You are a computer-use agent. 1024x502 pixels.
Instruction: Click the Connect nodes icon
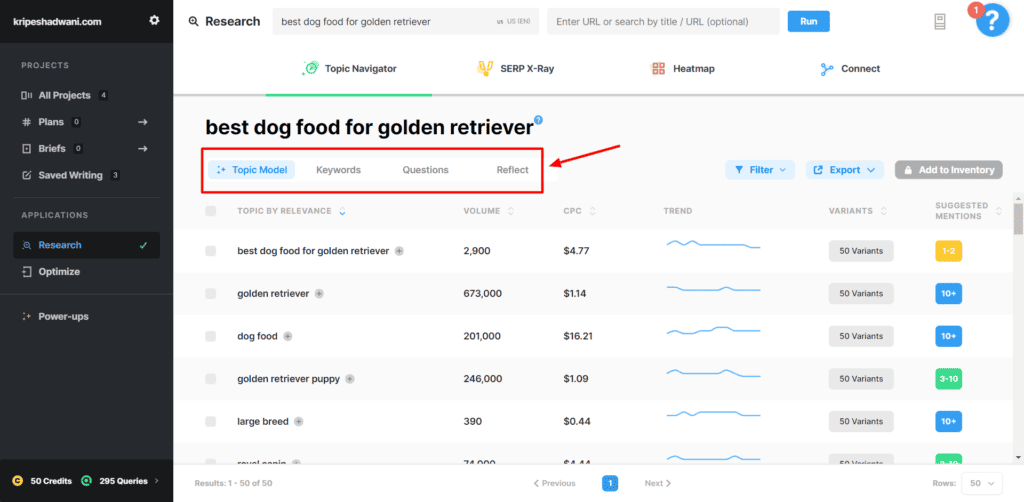point(827,69)
